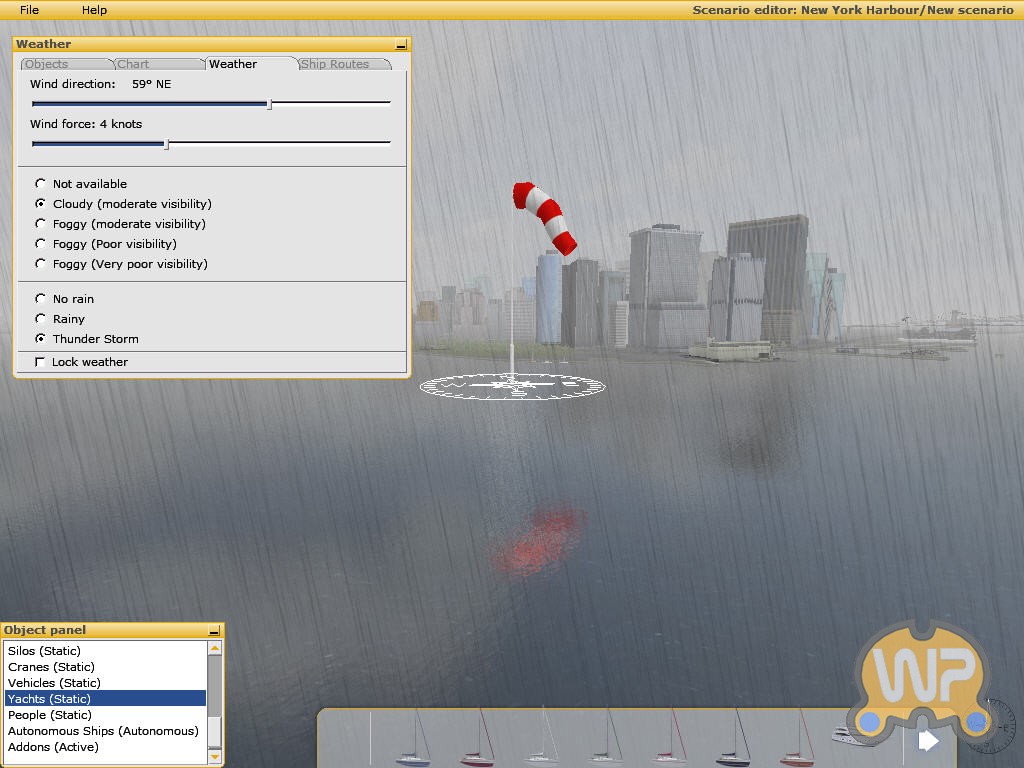The image size is (1024, 768).
Task: Click the wind compass rose on water
Action: (x=512, y=385)
